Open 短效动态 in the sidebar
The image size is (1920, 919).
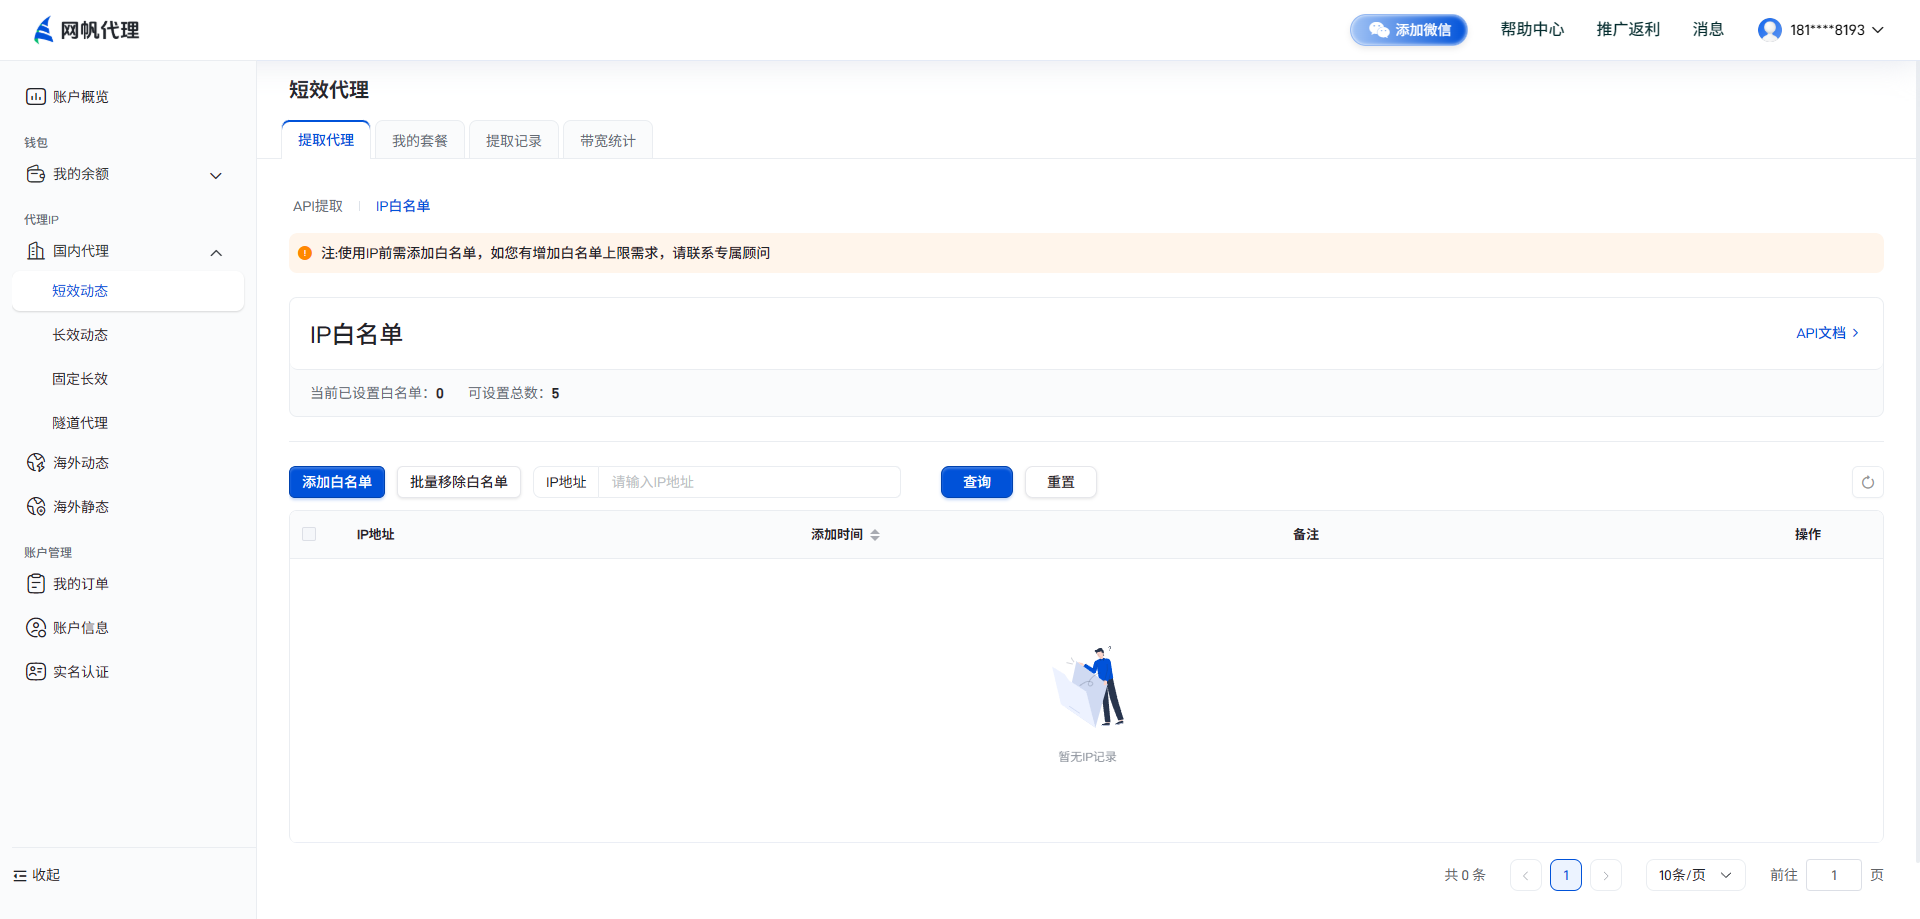point(128,291)
